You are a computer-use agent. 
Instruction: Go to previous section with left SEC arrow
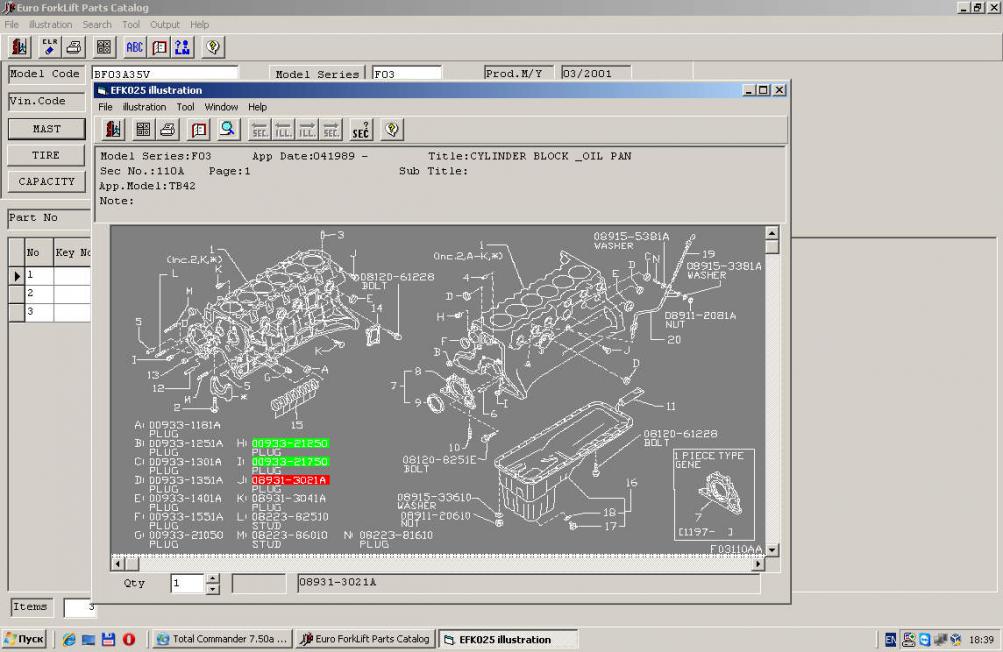pos(259,130)
